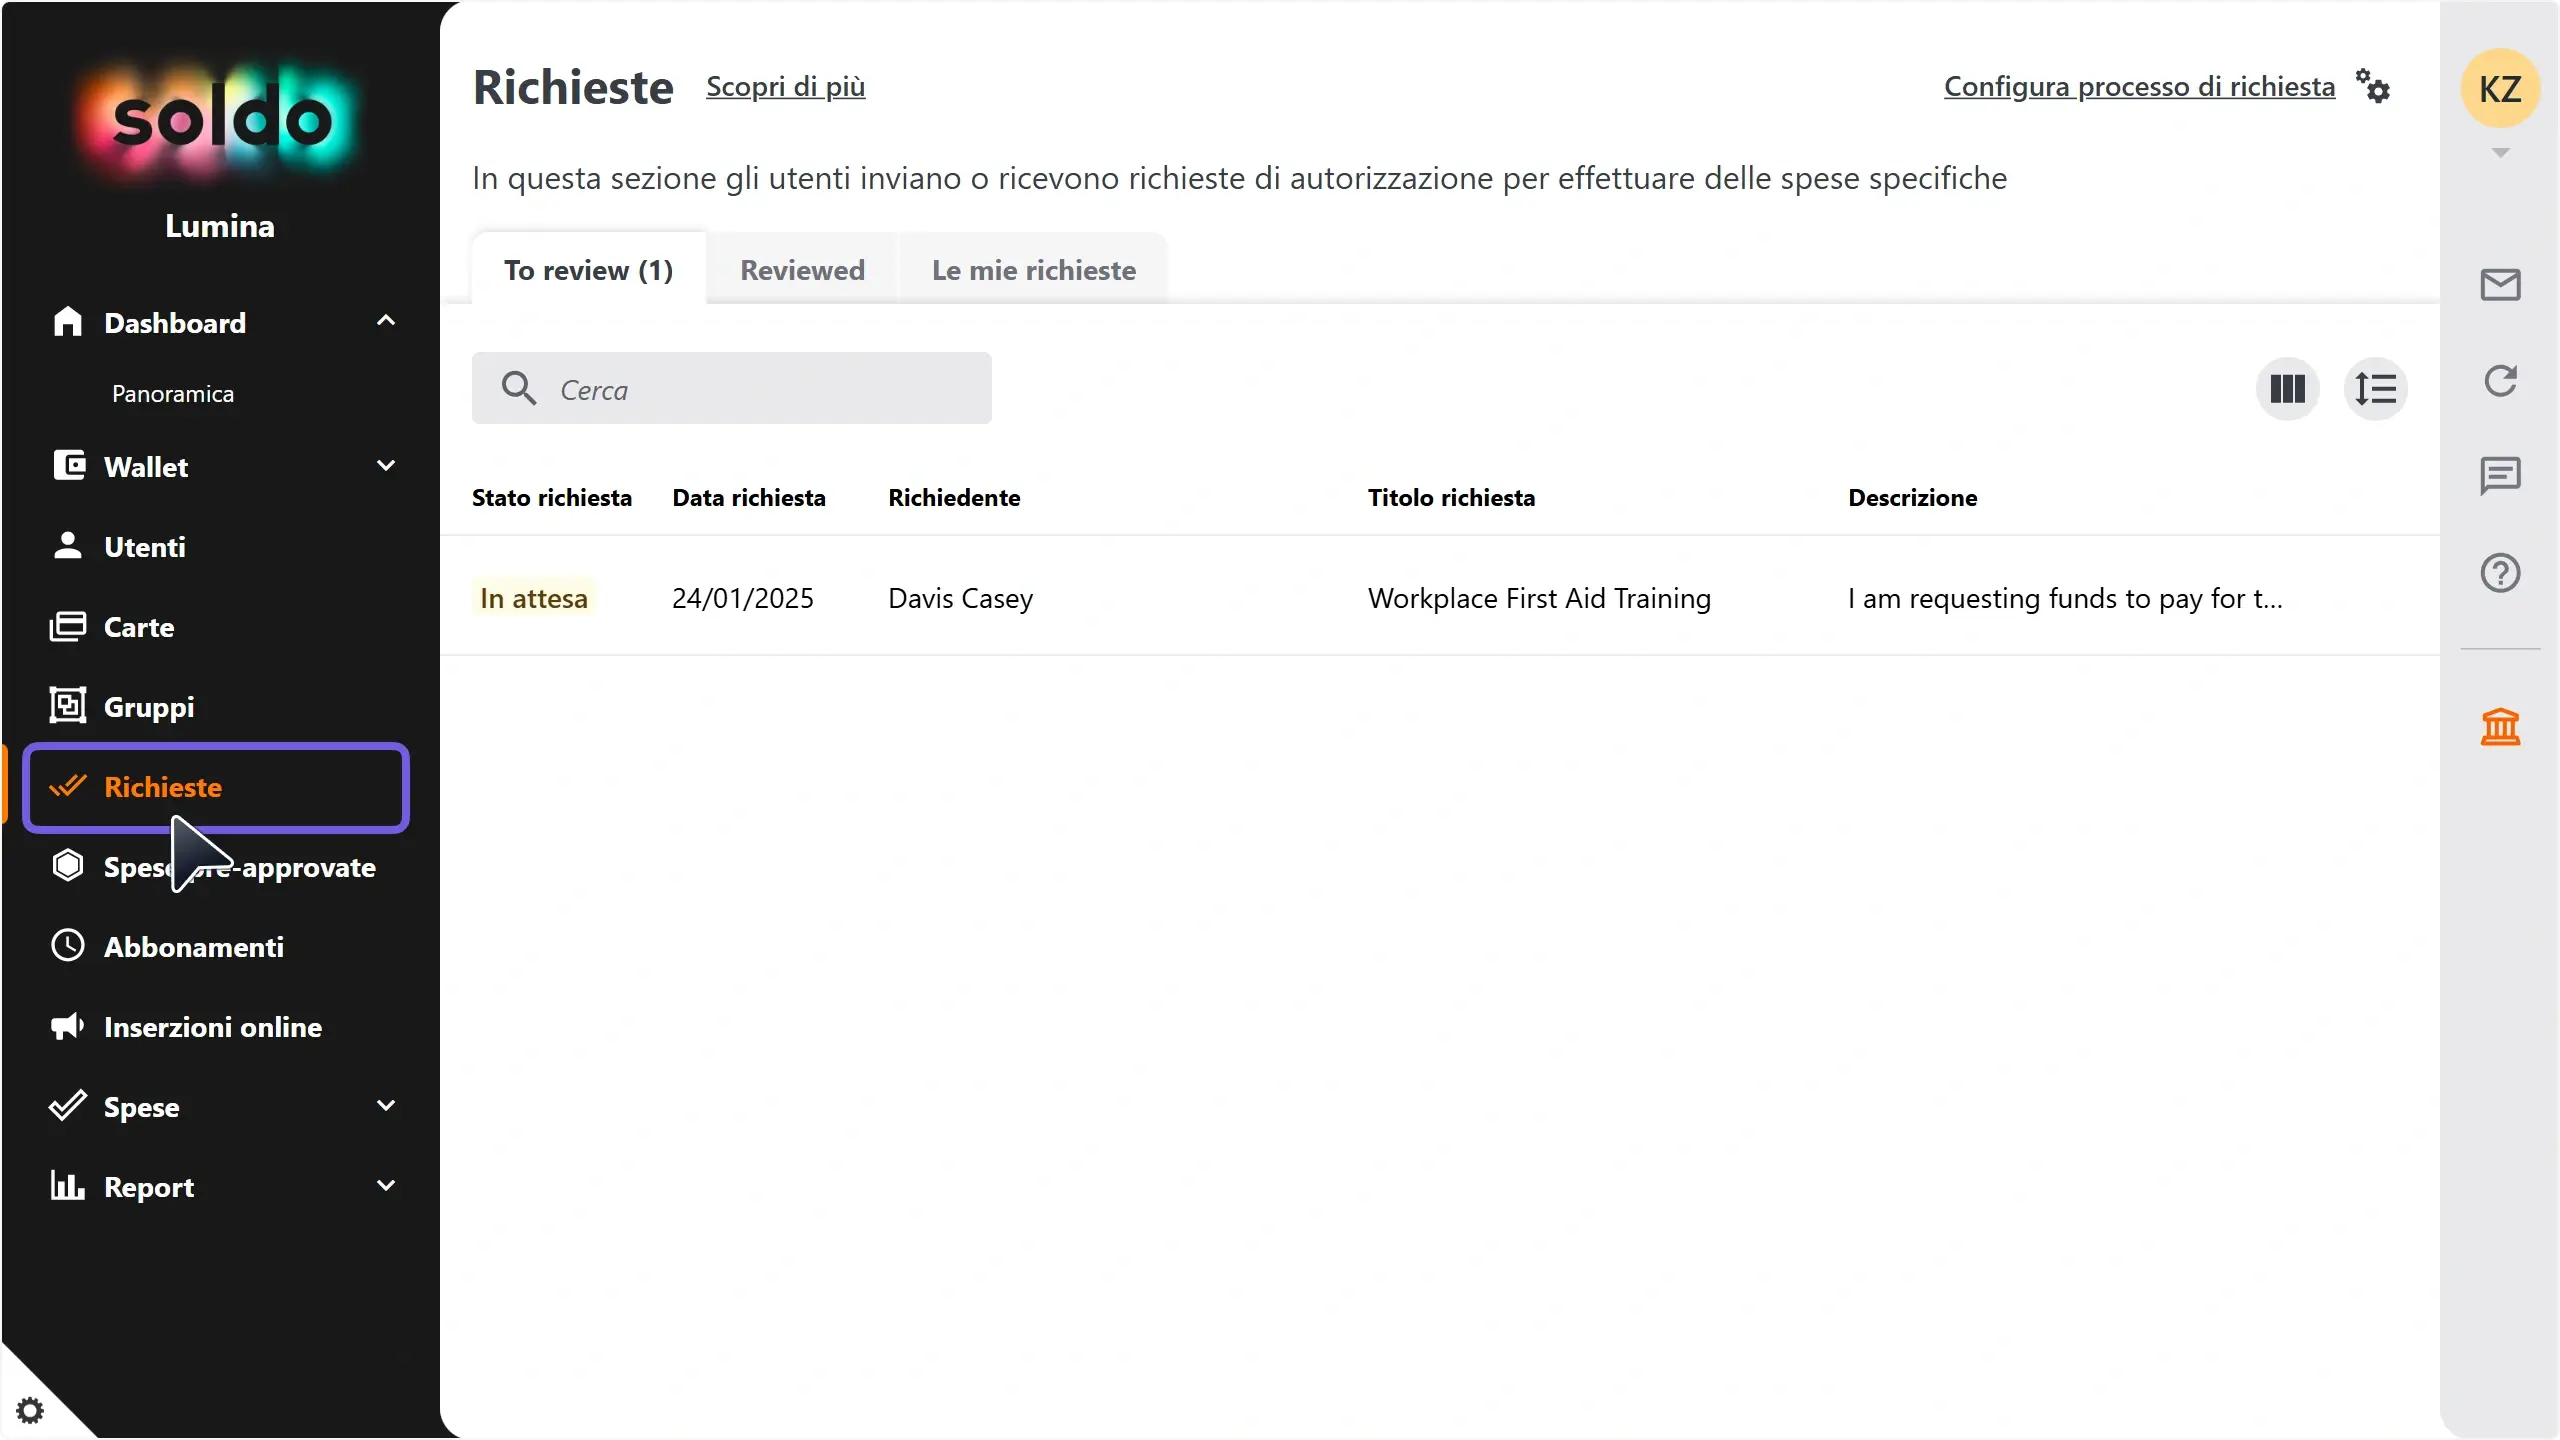Click the Carte card icon
Screen dimensions: 2560x1440
pyautogui.click(x=68, y=627)
